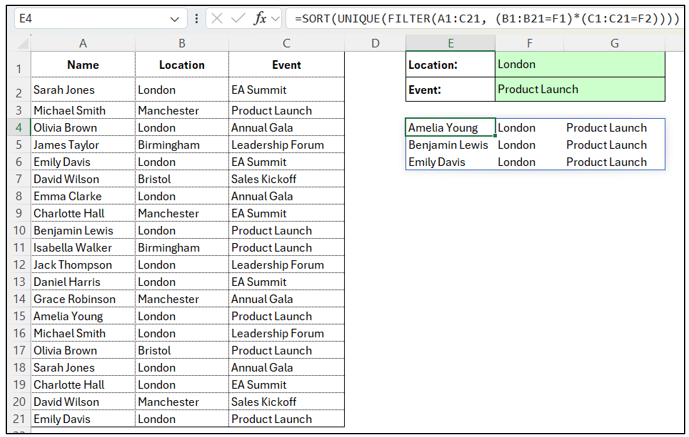The height and width of the screenshot is (437, 689).
Task: Click the Name header cell in A1
Action: pos(83,64)
